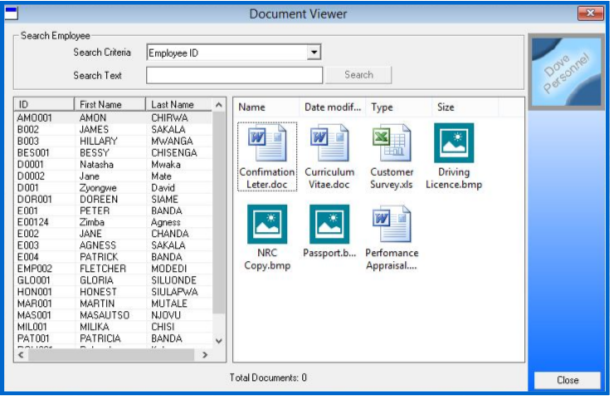
Task: Click the Close button at bottom right
Action: tap(567, 380)
